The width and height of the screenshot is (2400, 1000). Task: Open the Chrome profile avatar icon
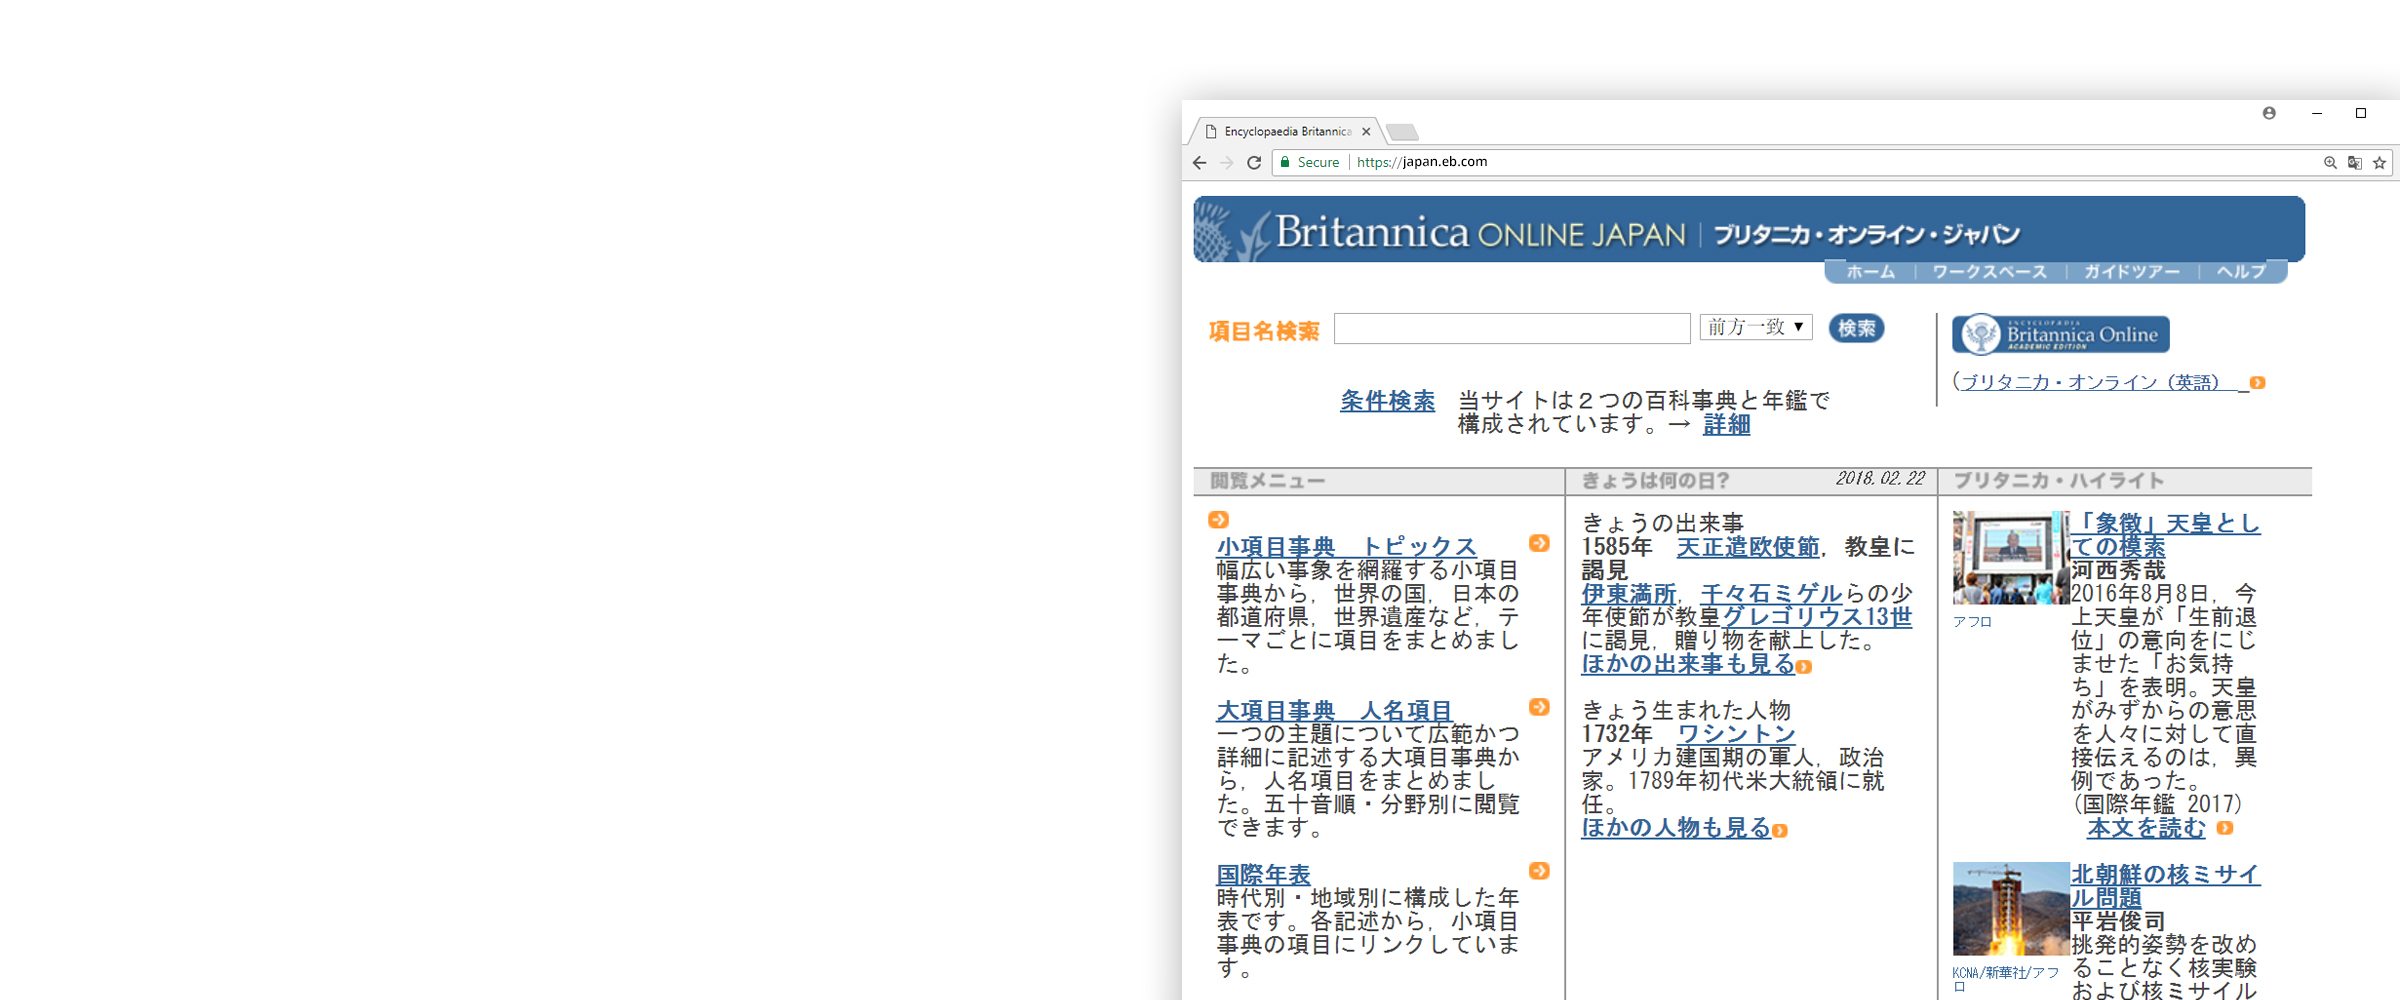(2269, 113)
